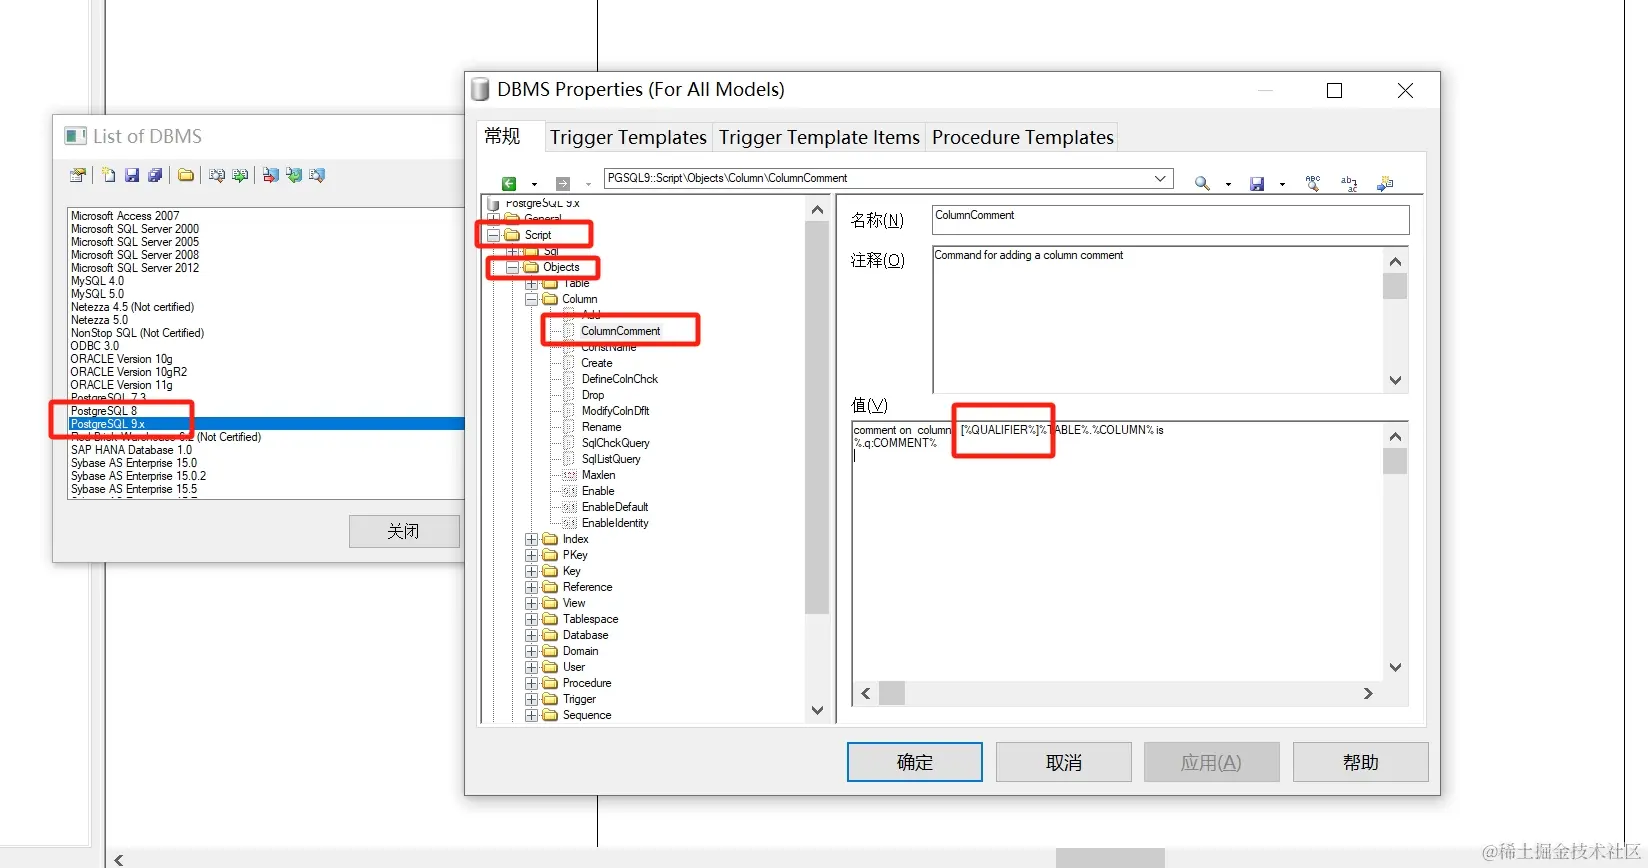Expand the Index folder node
The width and height of the screenshot is (1648, 868).
pyautogui.click(x=532, y=539)
